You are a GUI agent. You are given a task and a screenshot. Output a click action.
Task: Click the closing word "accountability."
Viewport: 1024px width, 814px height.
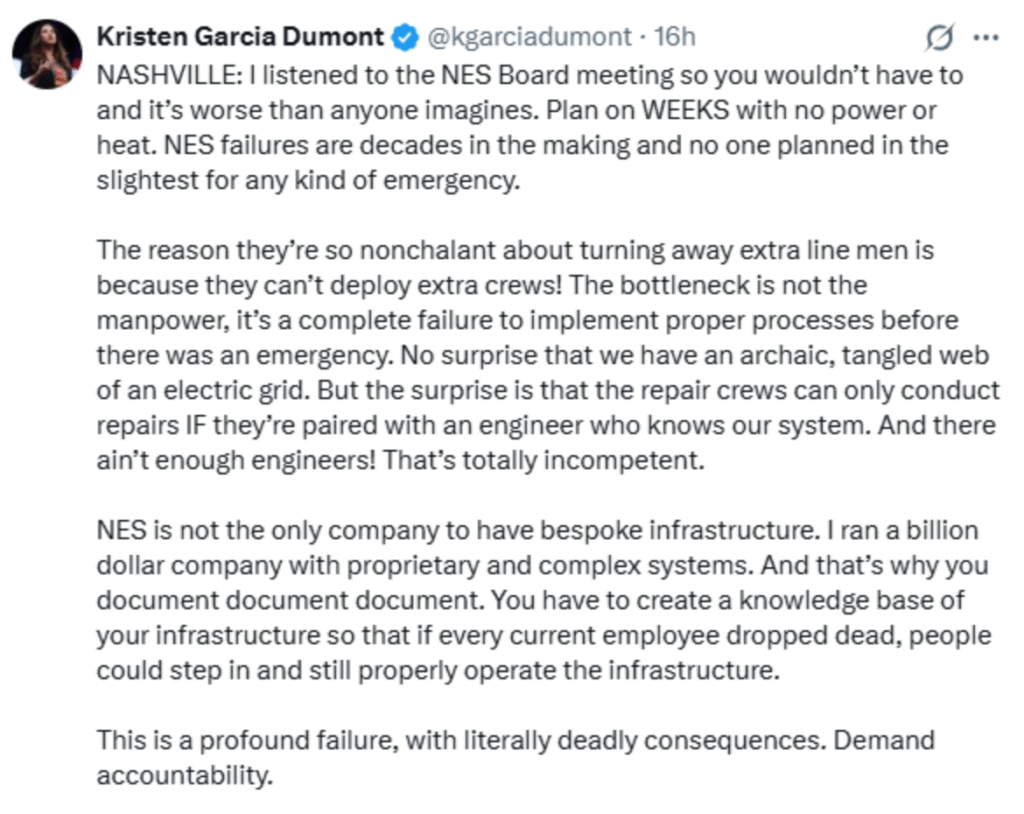184,775
